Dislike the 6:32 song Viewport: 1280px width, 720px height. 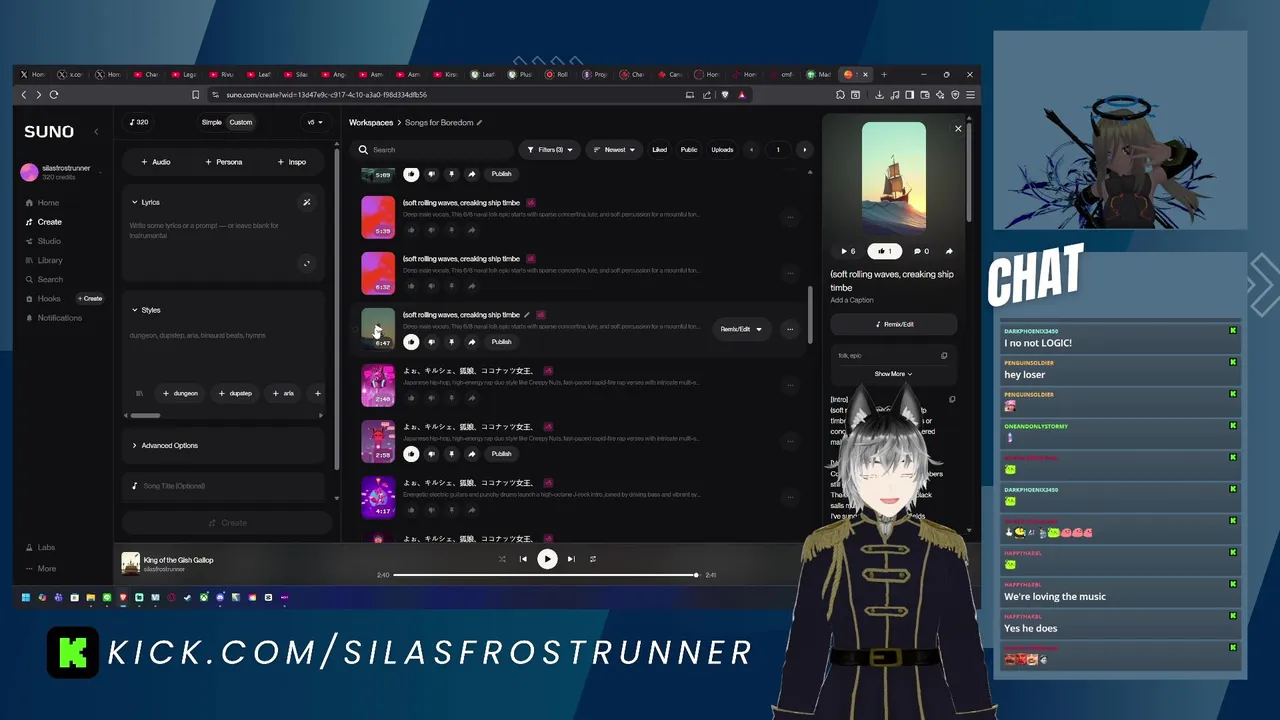(x=431, y=286)
